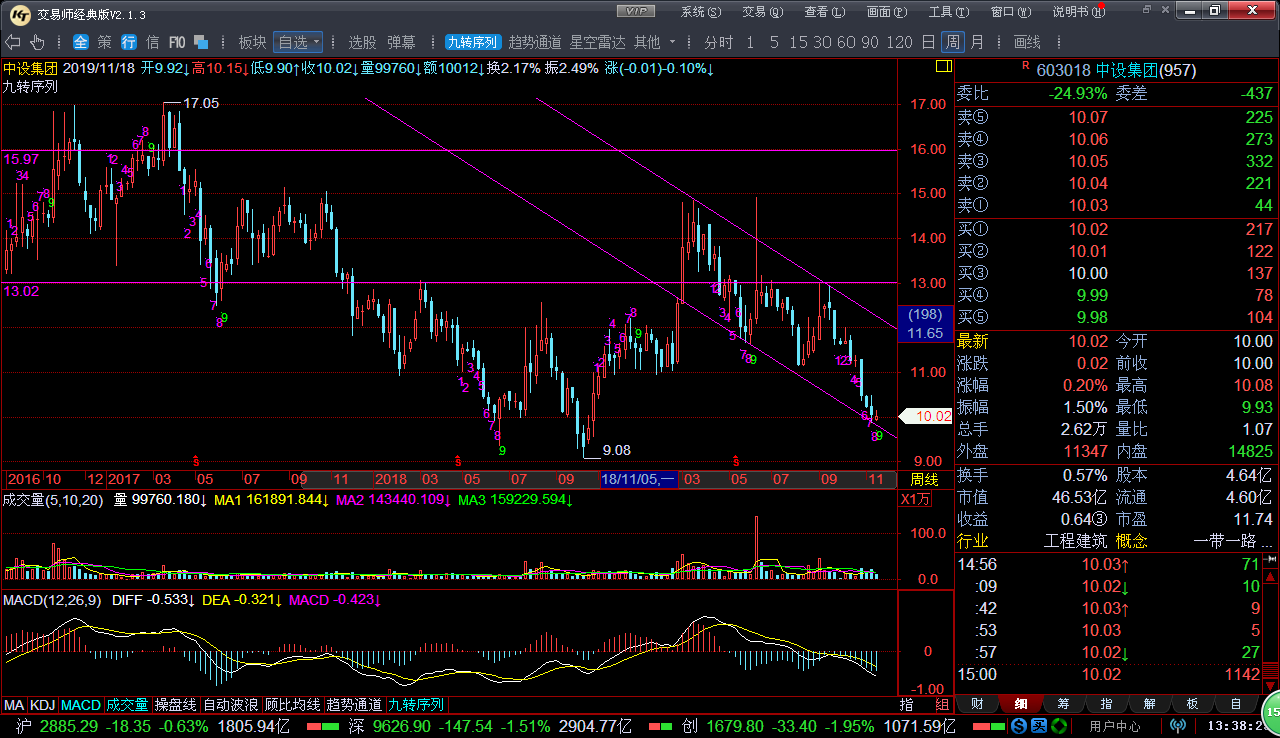Viewport: 1280px width, 738px height.
Task: Click the green circular badge at corner
Action: tap(1271, 711)
